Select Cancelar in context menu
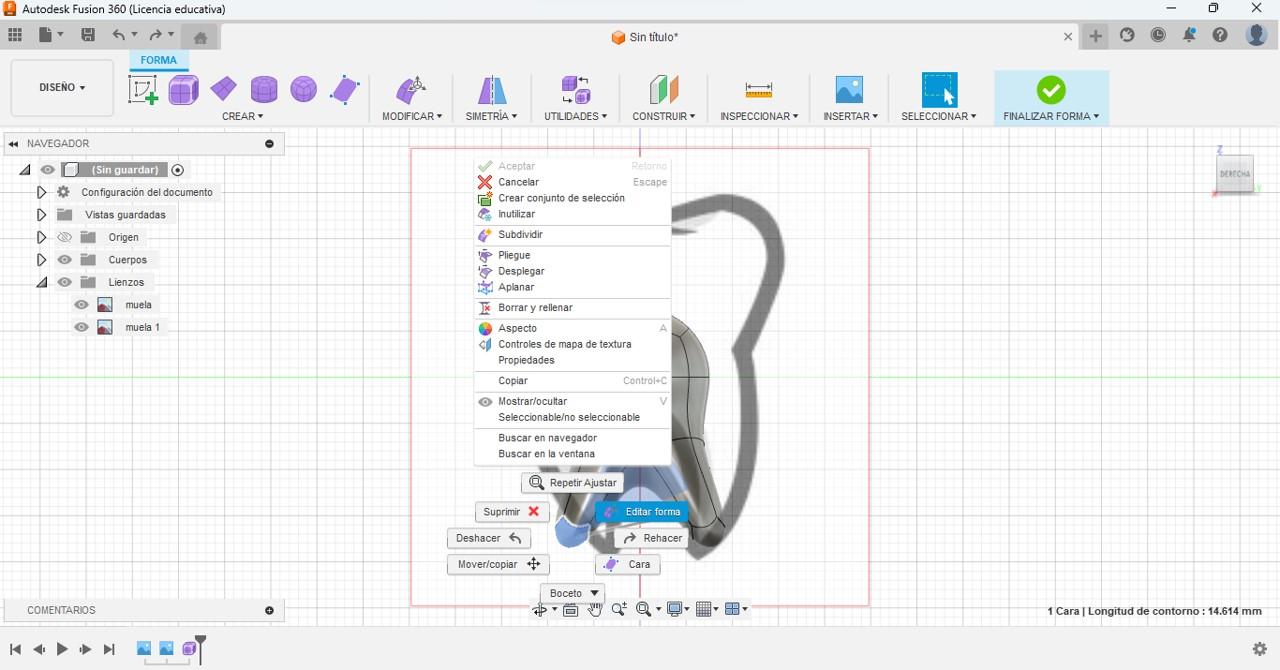This screenshot has height=670, width=1280. point(572,182)
